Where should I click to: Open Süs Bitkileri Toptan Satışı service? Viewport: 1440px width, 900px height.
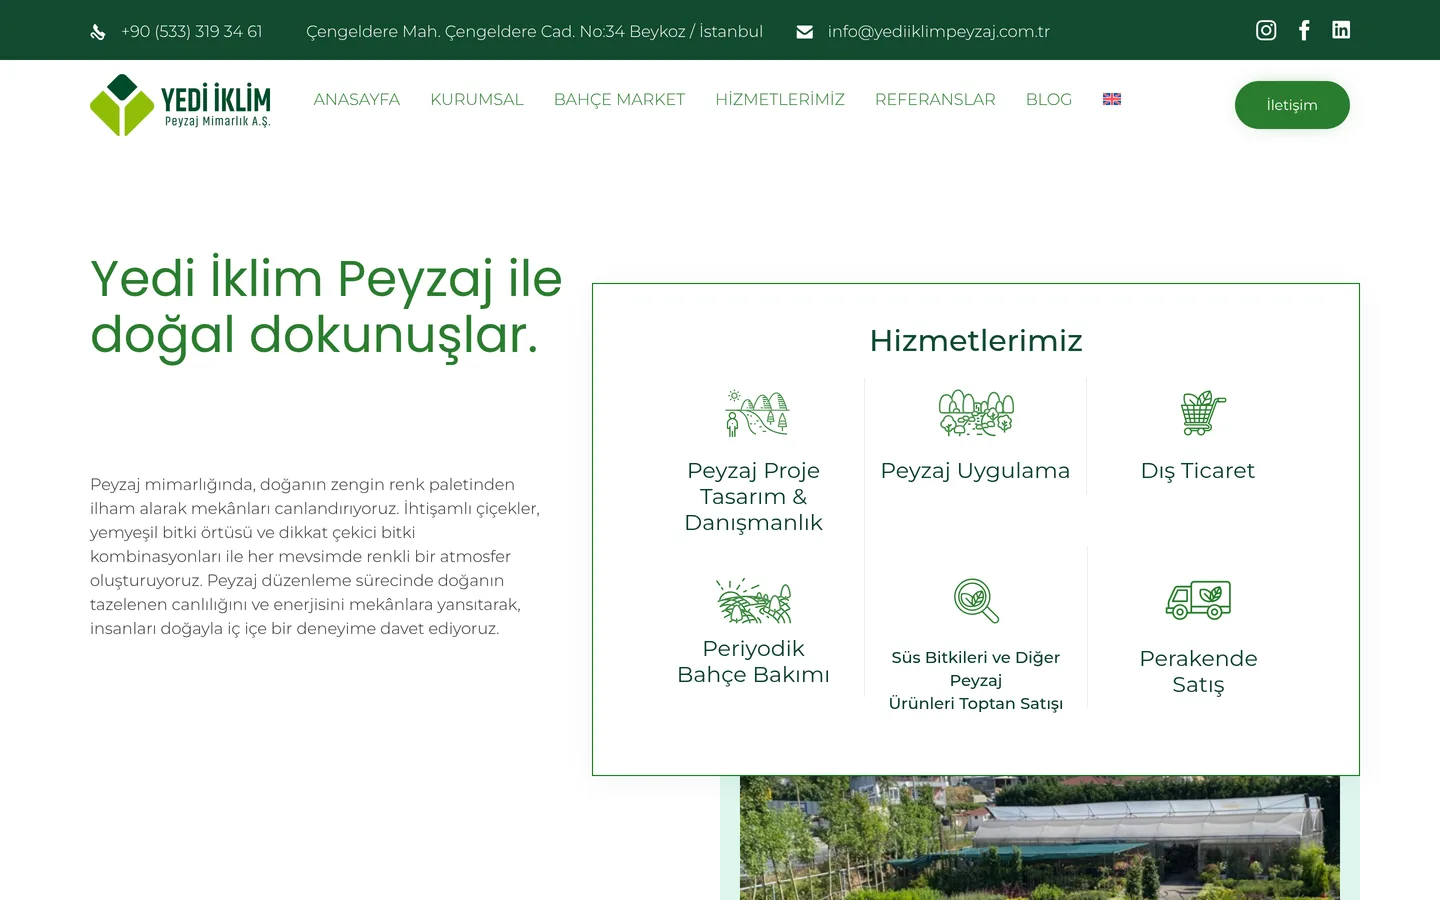[976, 680]
